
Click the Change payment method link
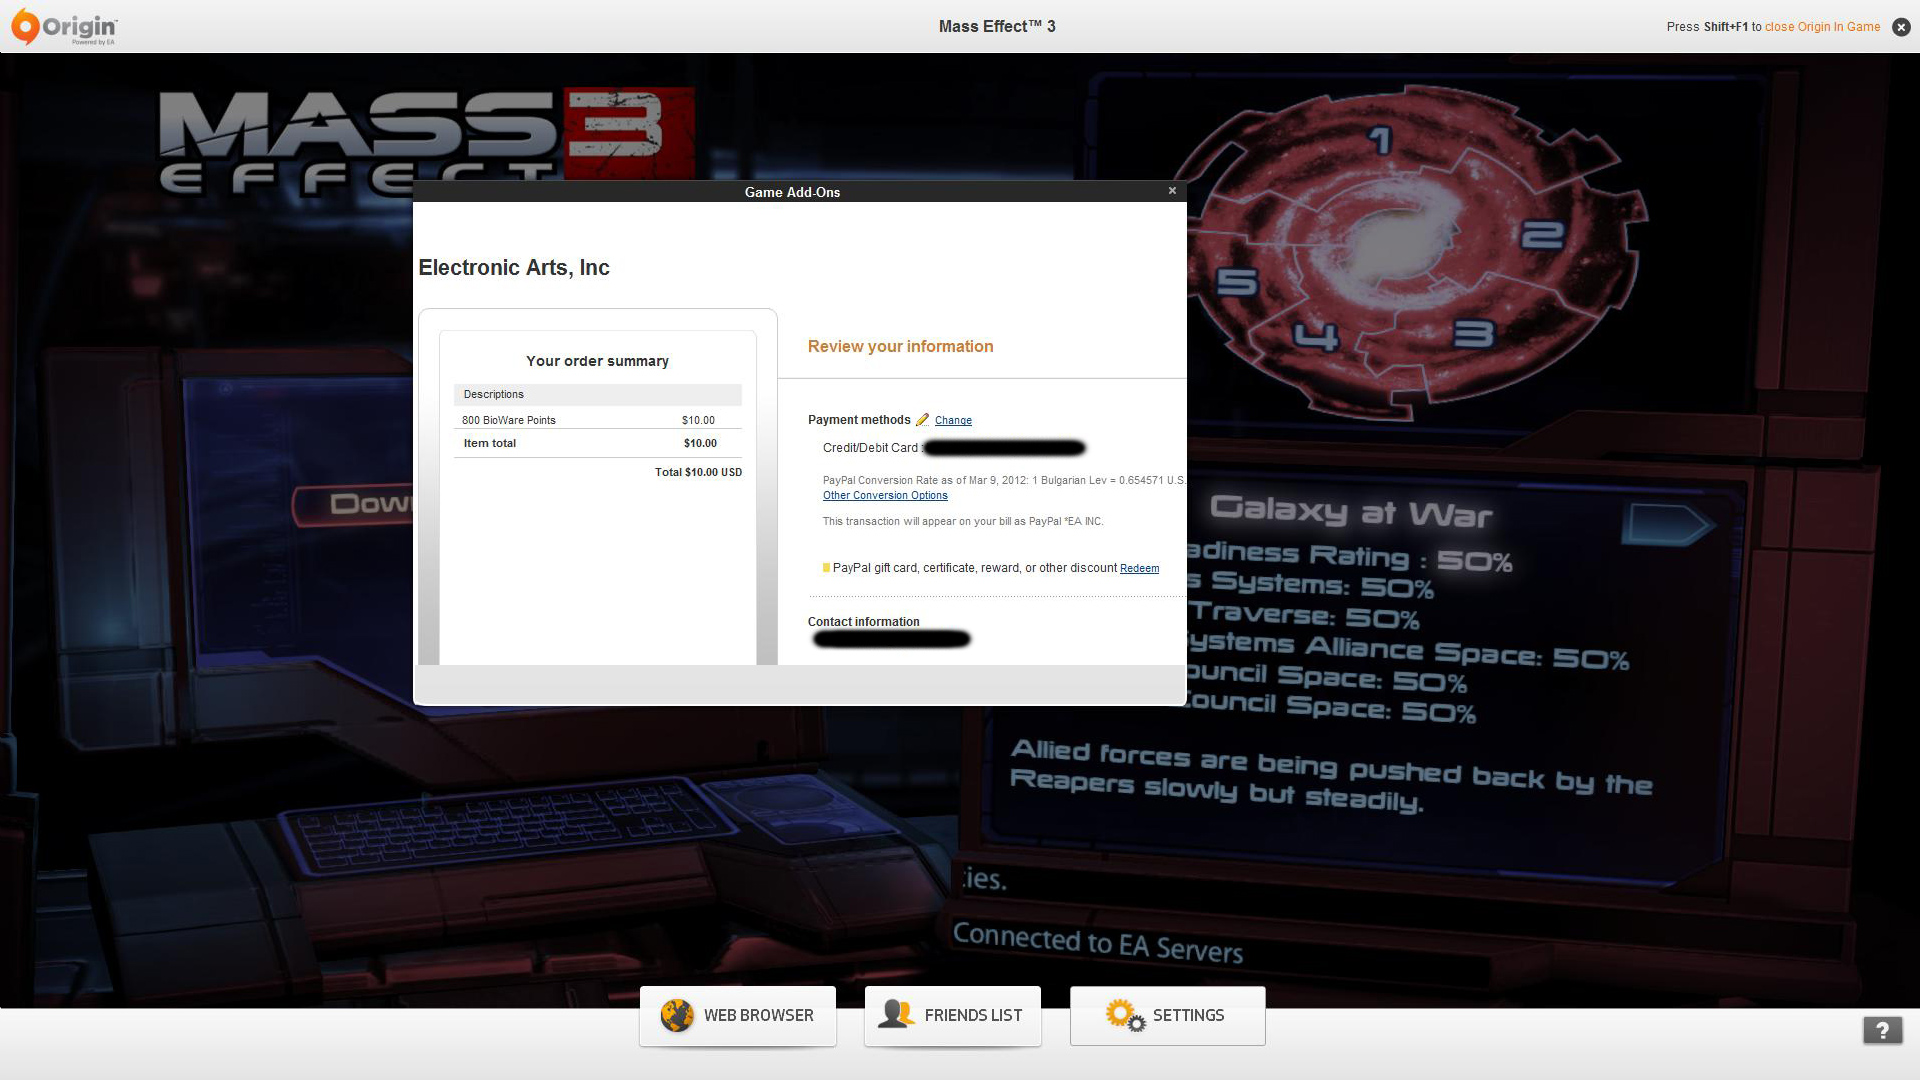(x=953, y=421)
